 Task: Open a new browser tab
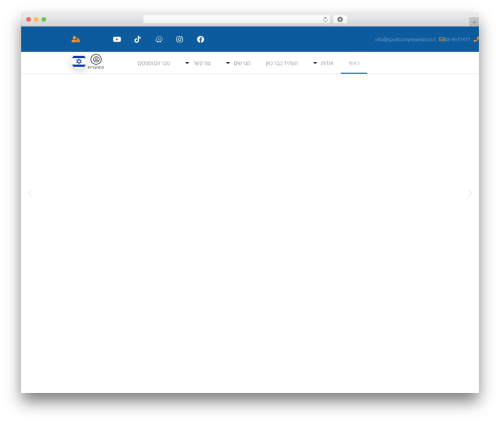tap(474, 22)
